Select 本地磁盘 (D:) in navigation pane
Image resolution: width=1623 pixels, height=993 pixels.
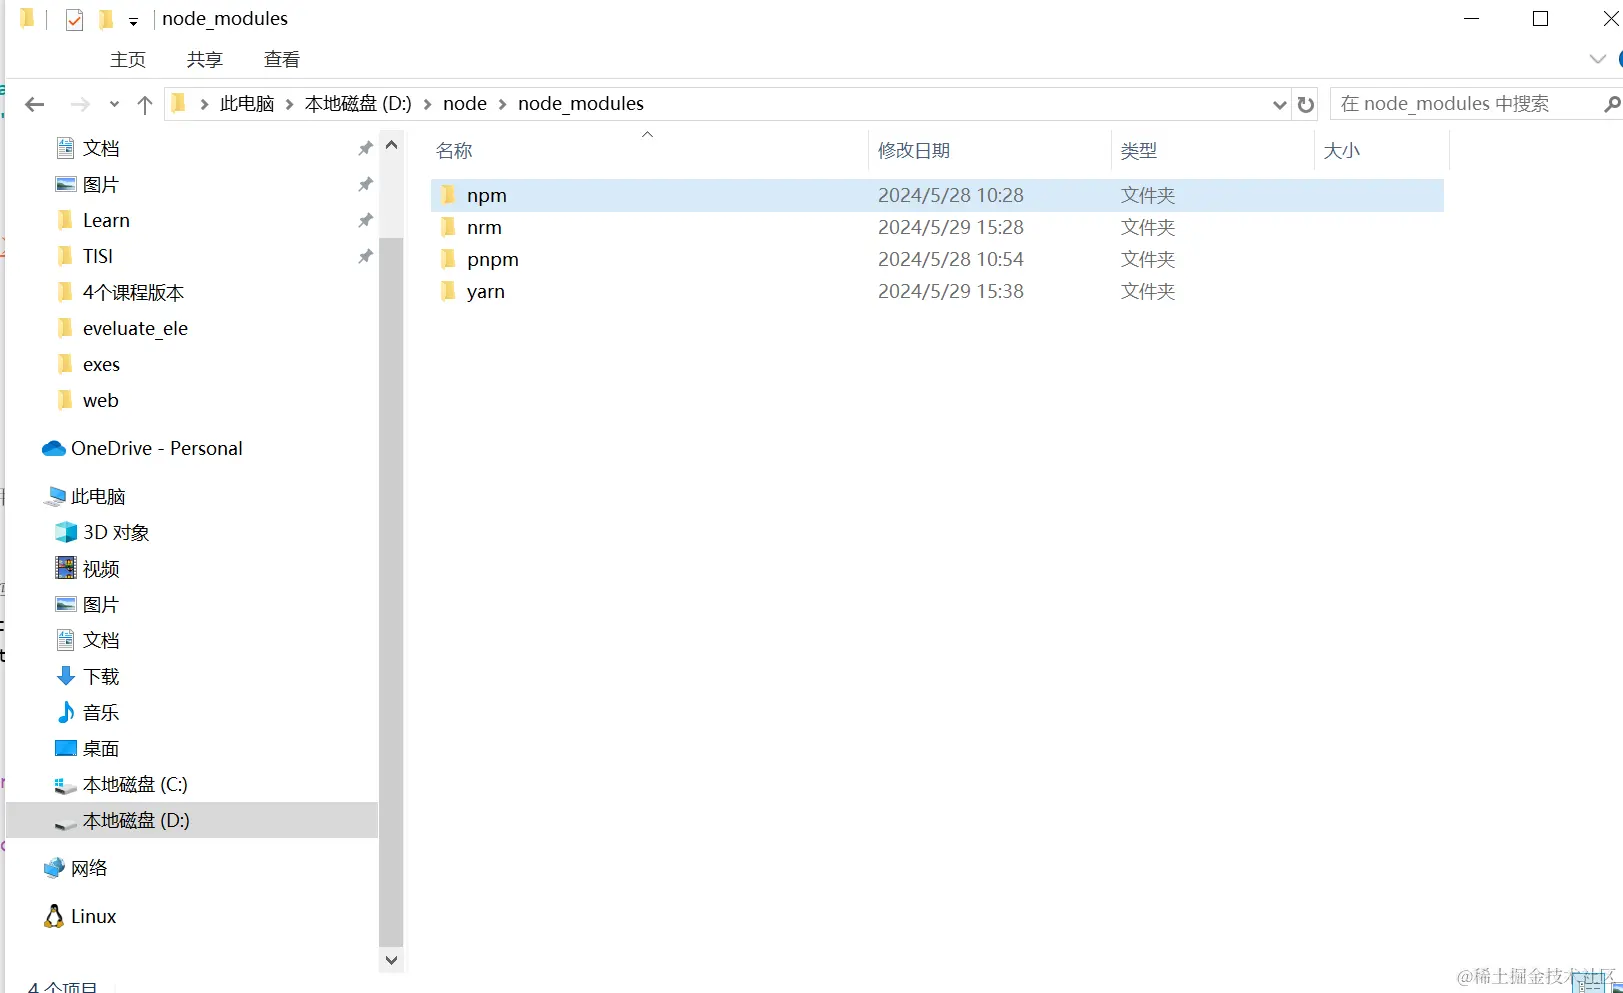tap(192, 820)
